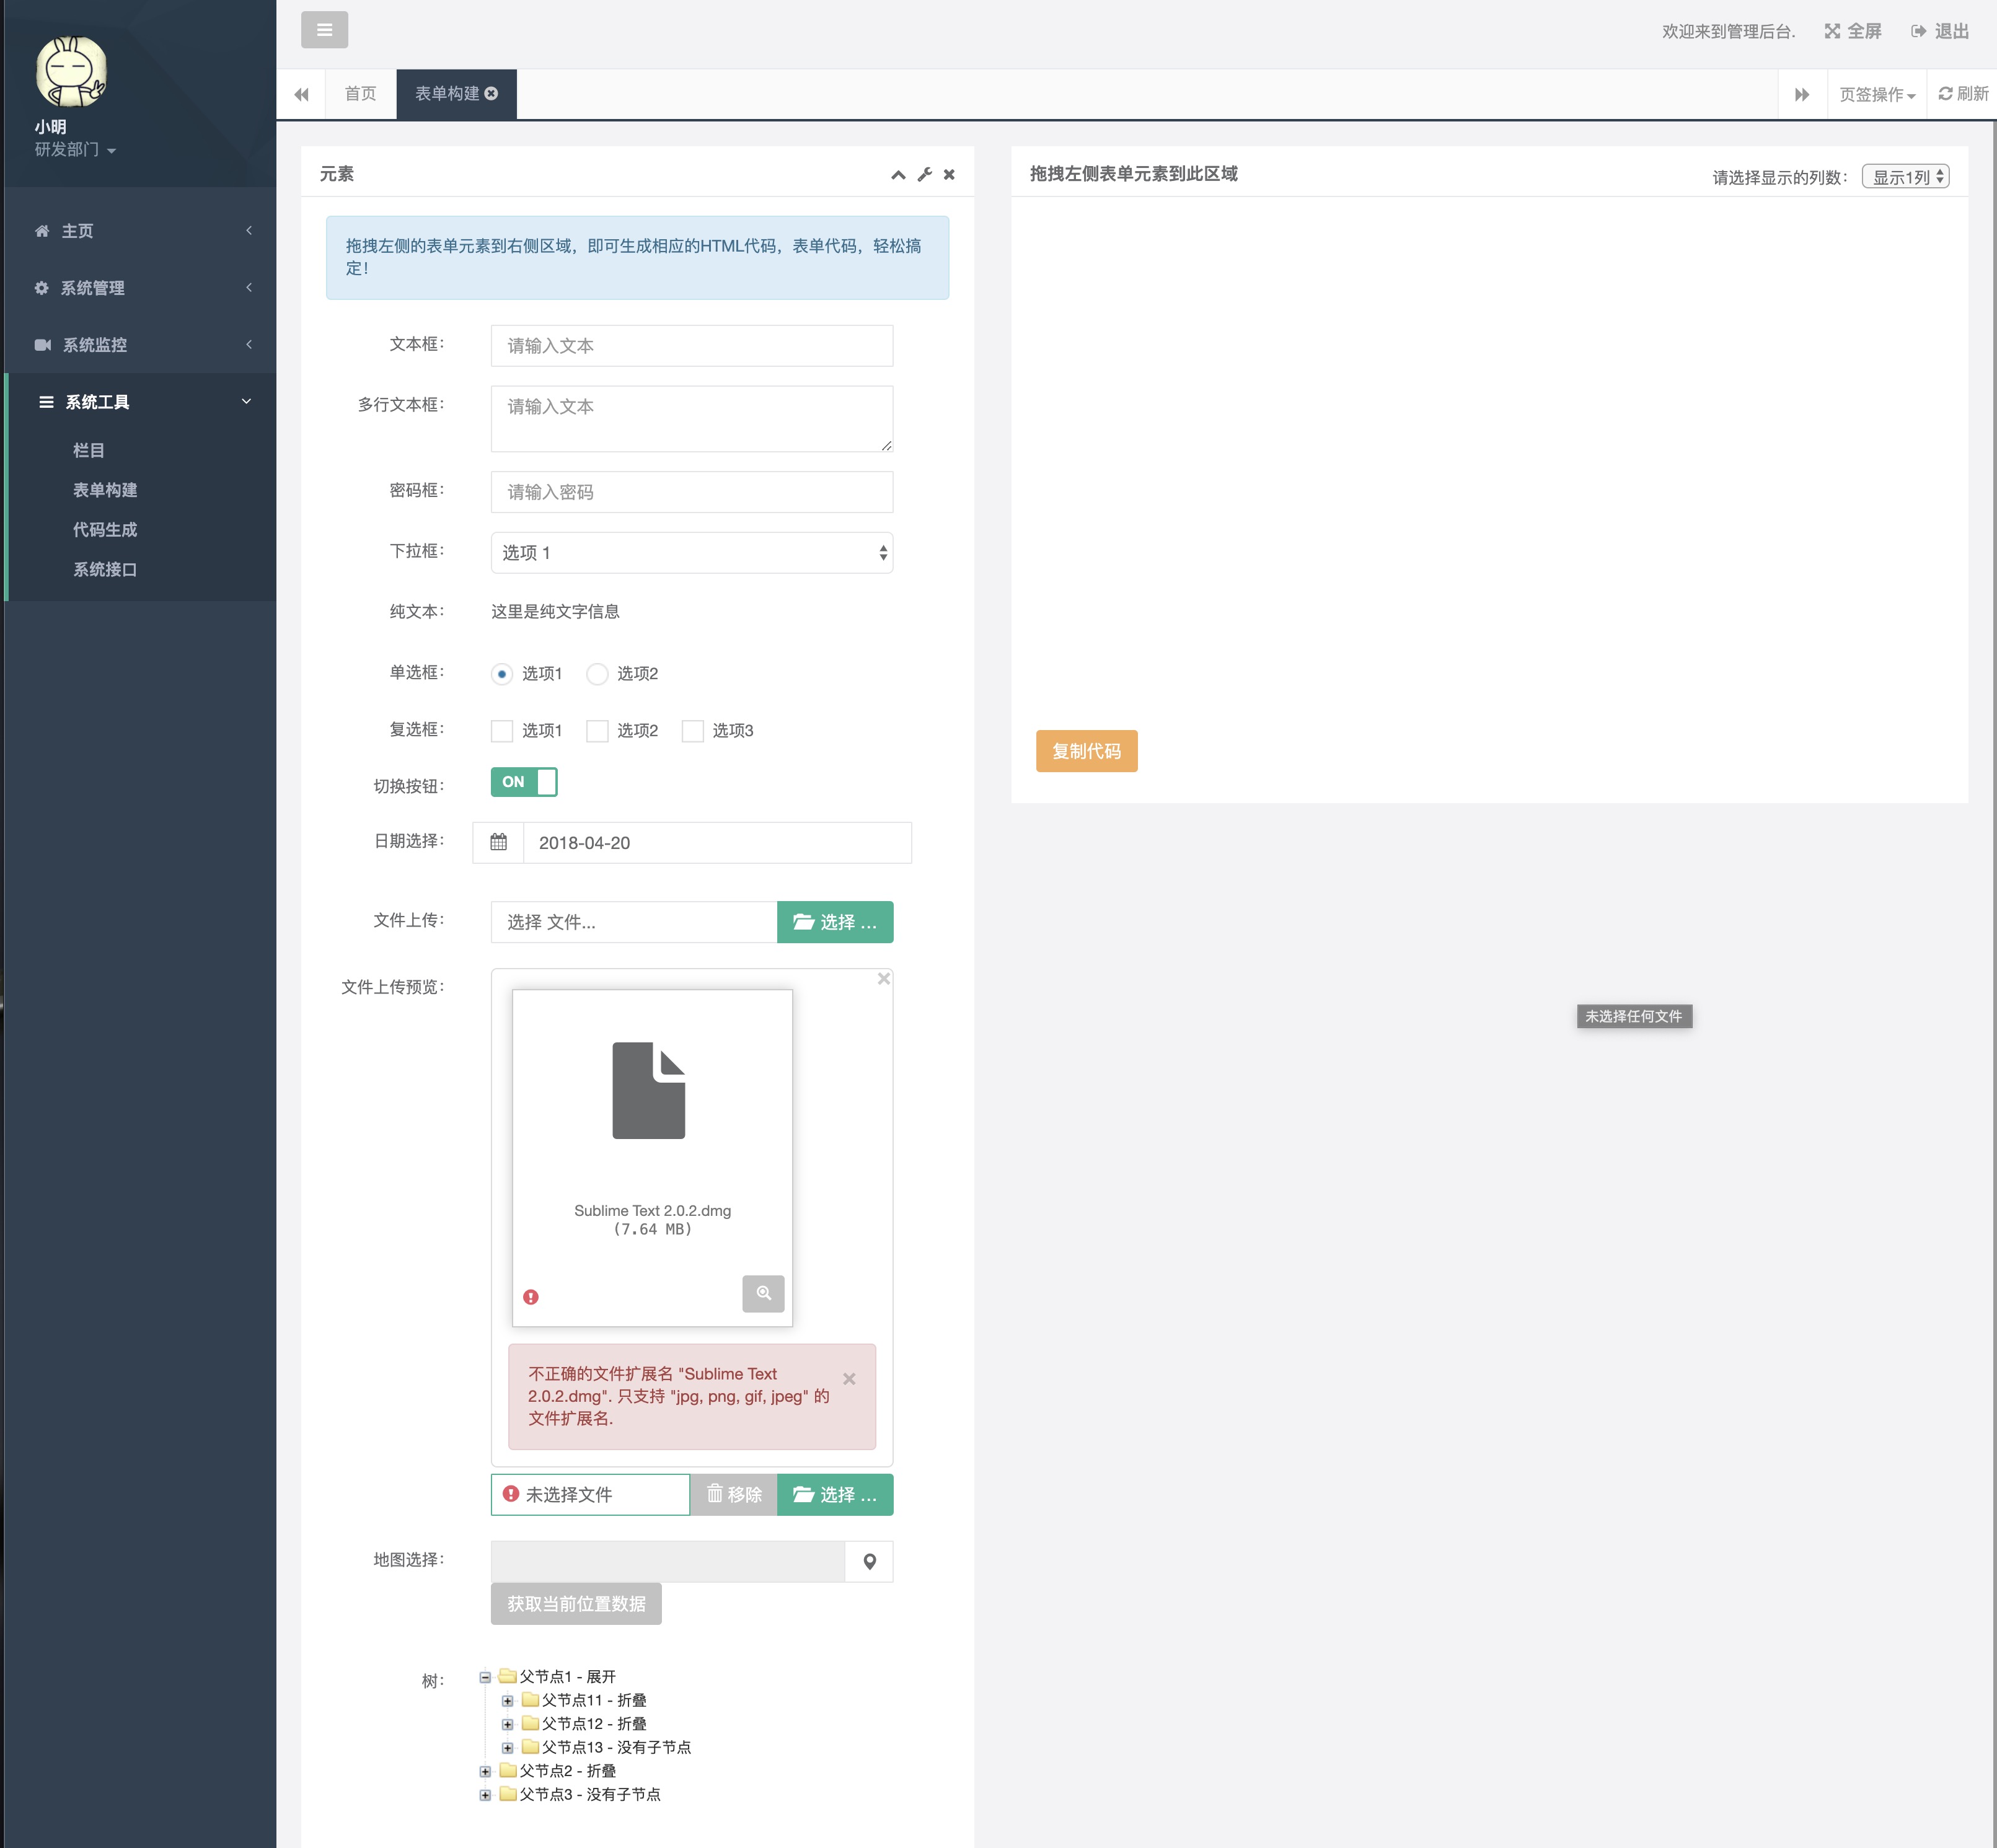Screen dimensions: 1997x1848
Task: Expand the 父节点2 - 折叠 tree node
Action: [x=485, y=1771]
